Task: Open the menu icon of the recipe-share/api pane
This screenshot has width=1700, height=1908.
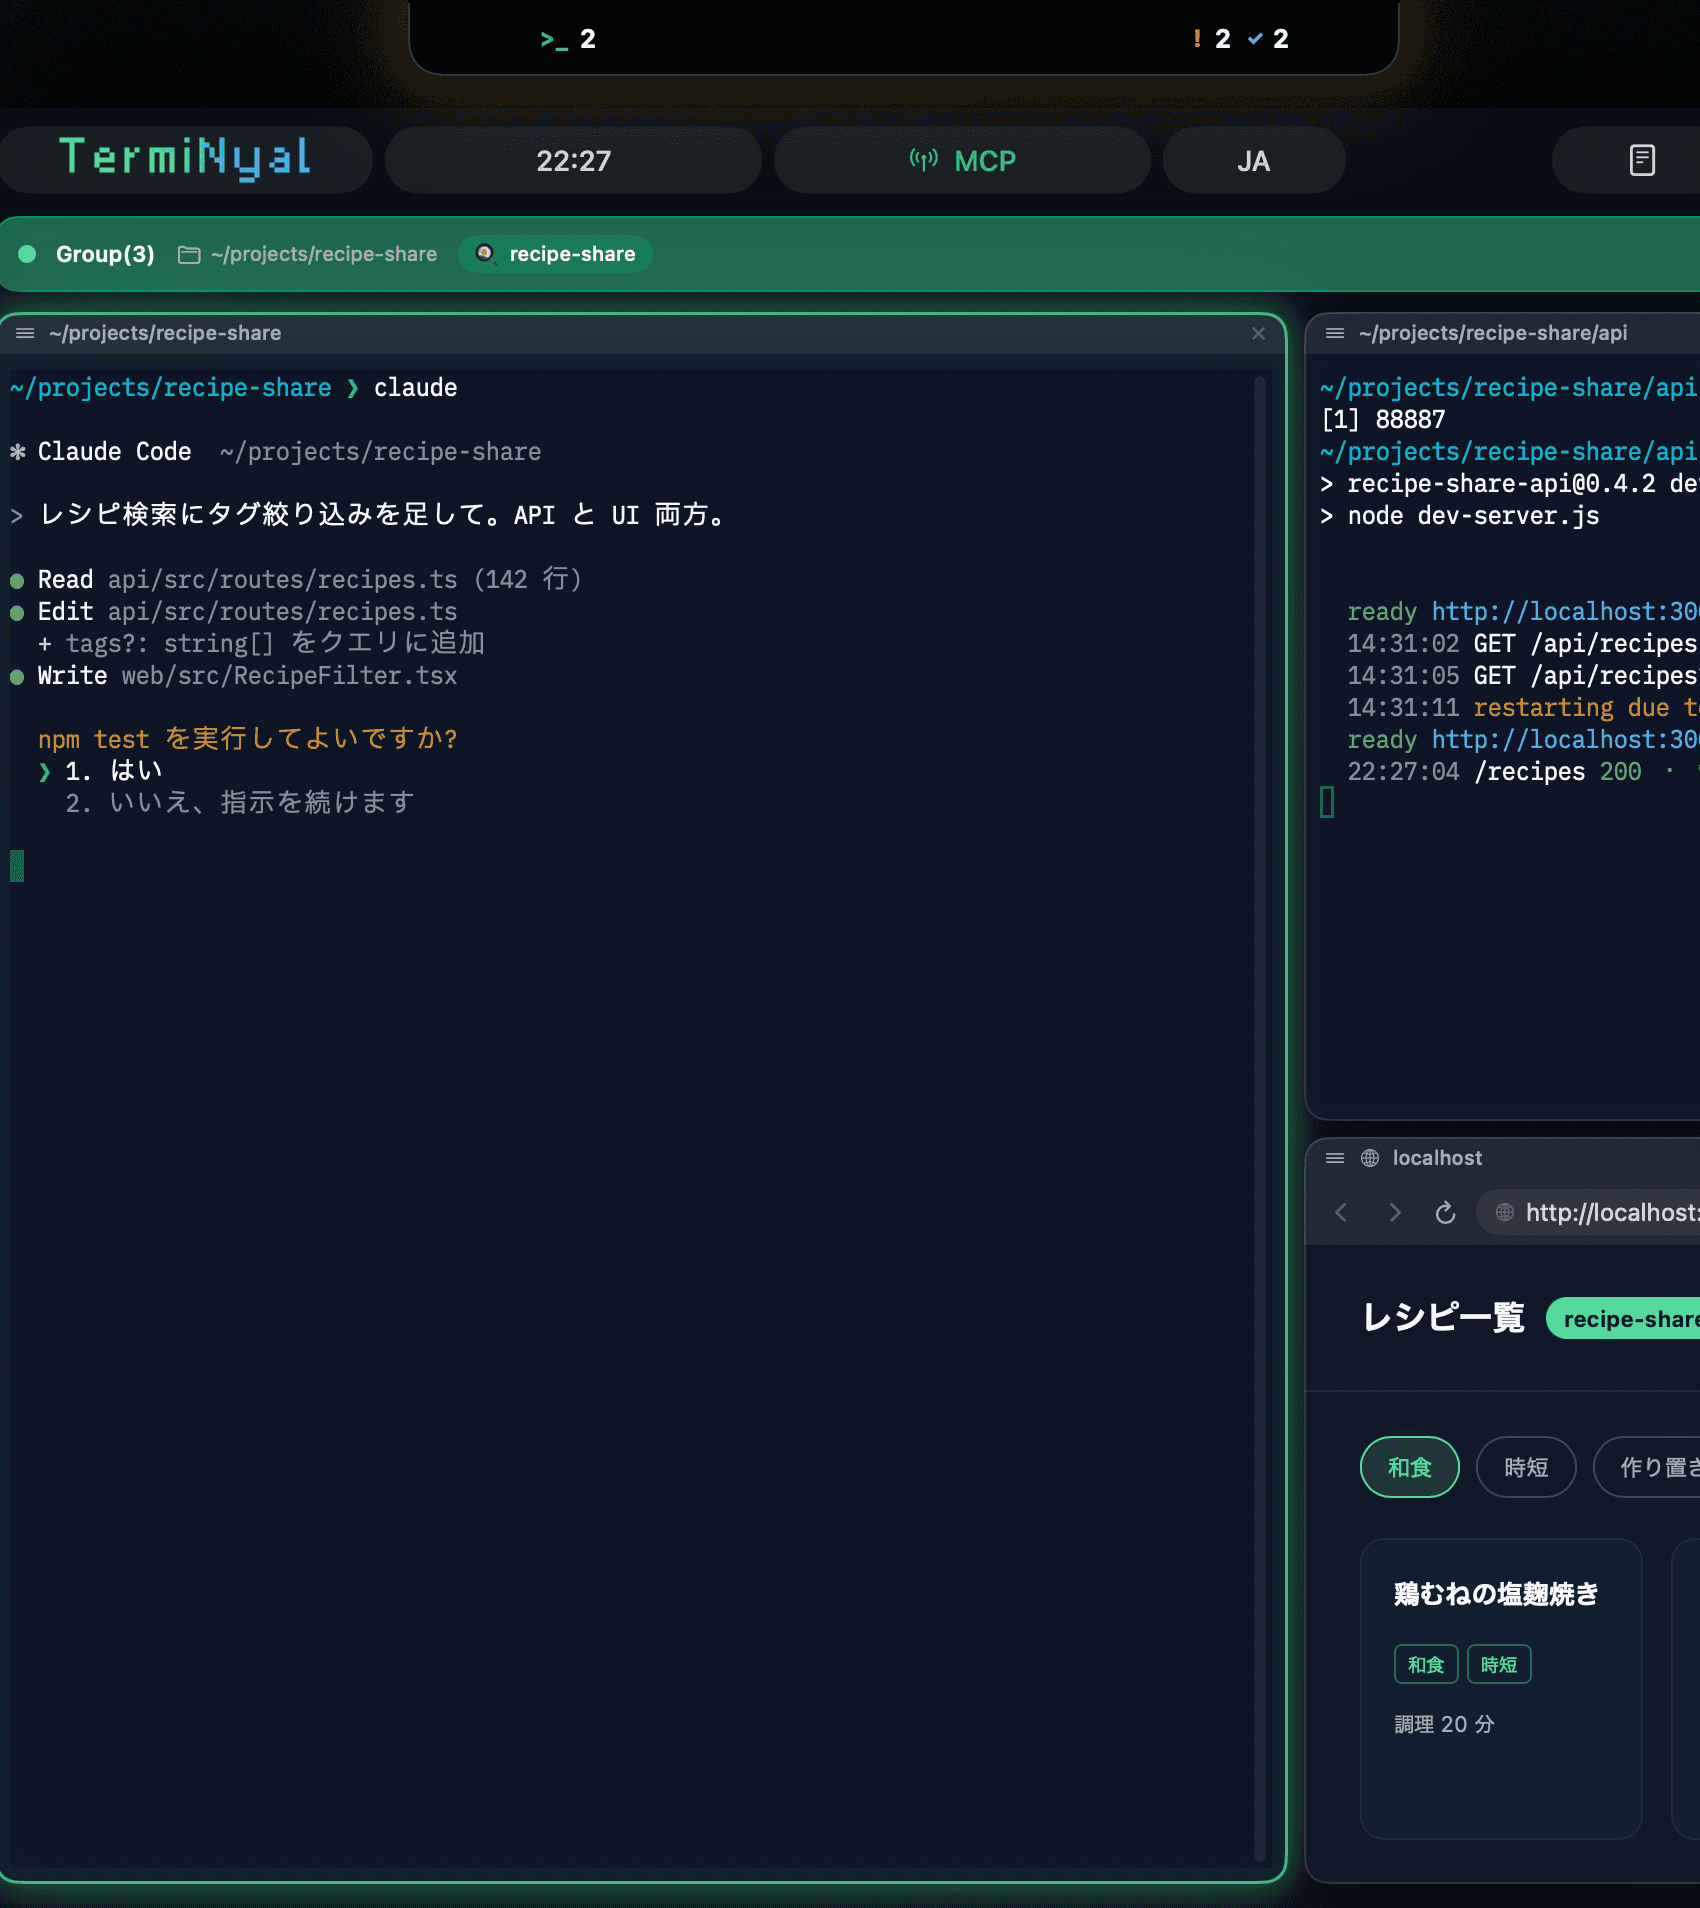Action: point(1335,333)
